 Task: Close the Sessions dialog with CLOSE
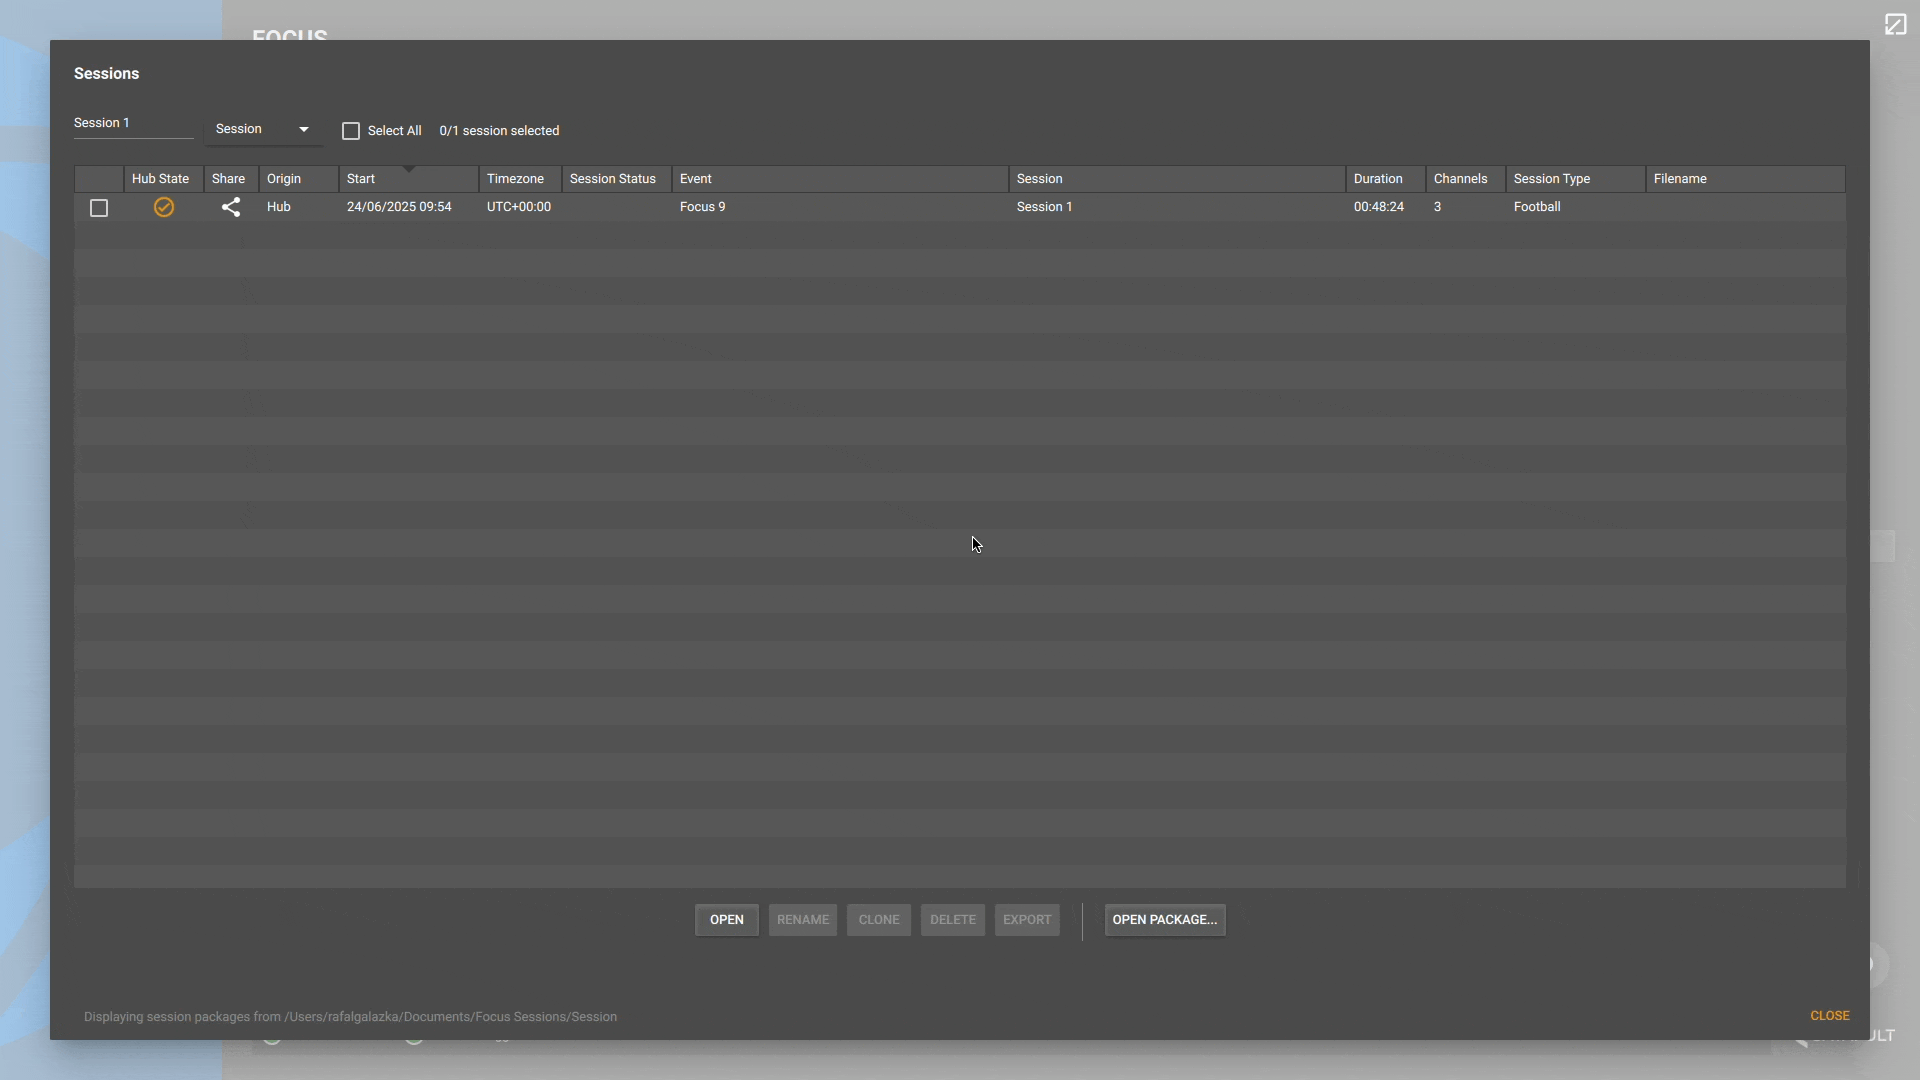(1830, 1016)
